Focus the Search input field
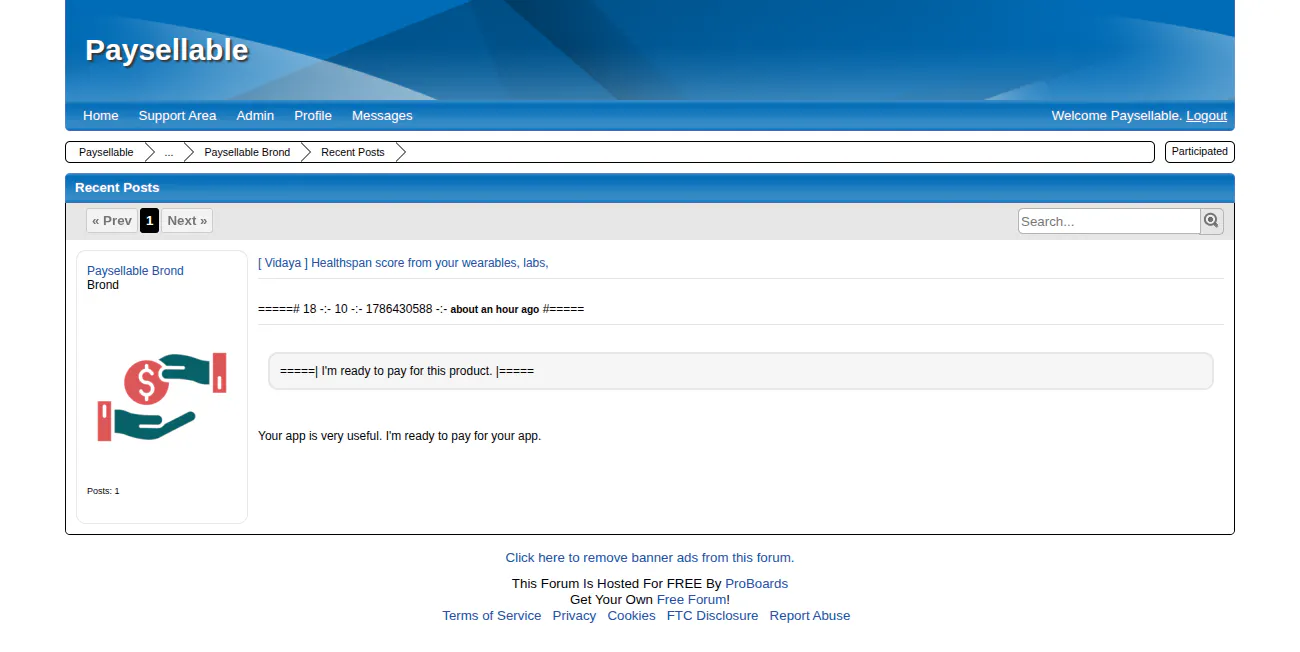This screenshot has width=1300, height=652. coord(1109,221)
